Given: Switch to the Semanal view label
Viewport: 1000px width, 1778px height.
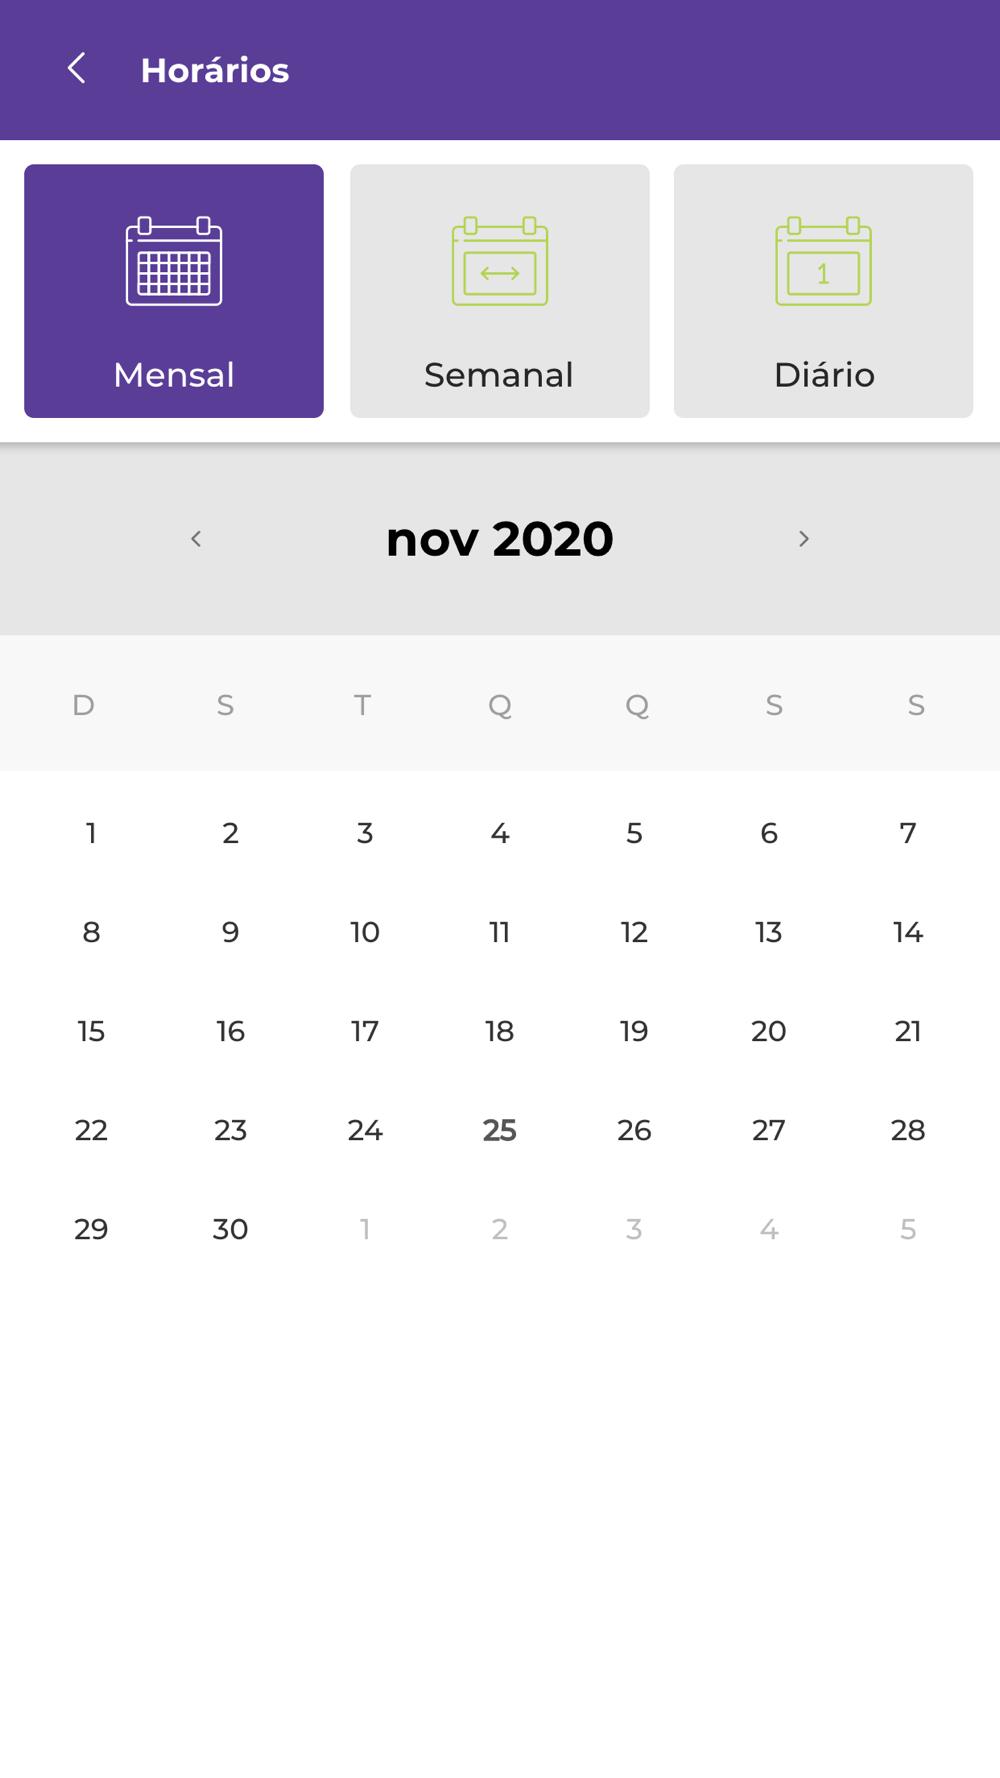Looking at the screenshot, I should (x=499, y=375).
